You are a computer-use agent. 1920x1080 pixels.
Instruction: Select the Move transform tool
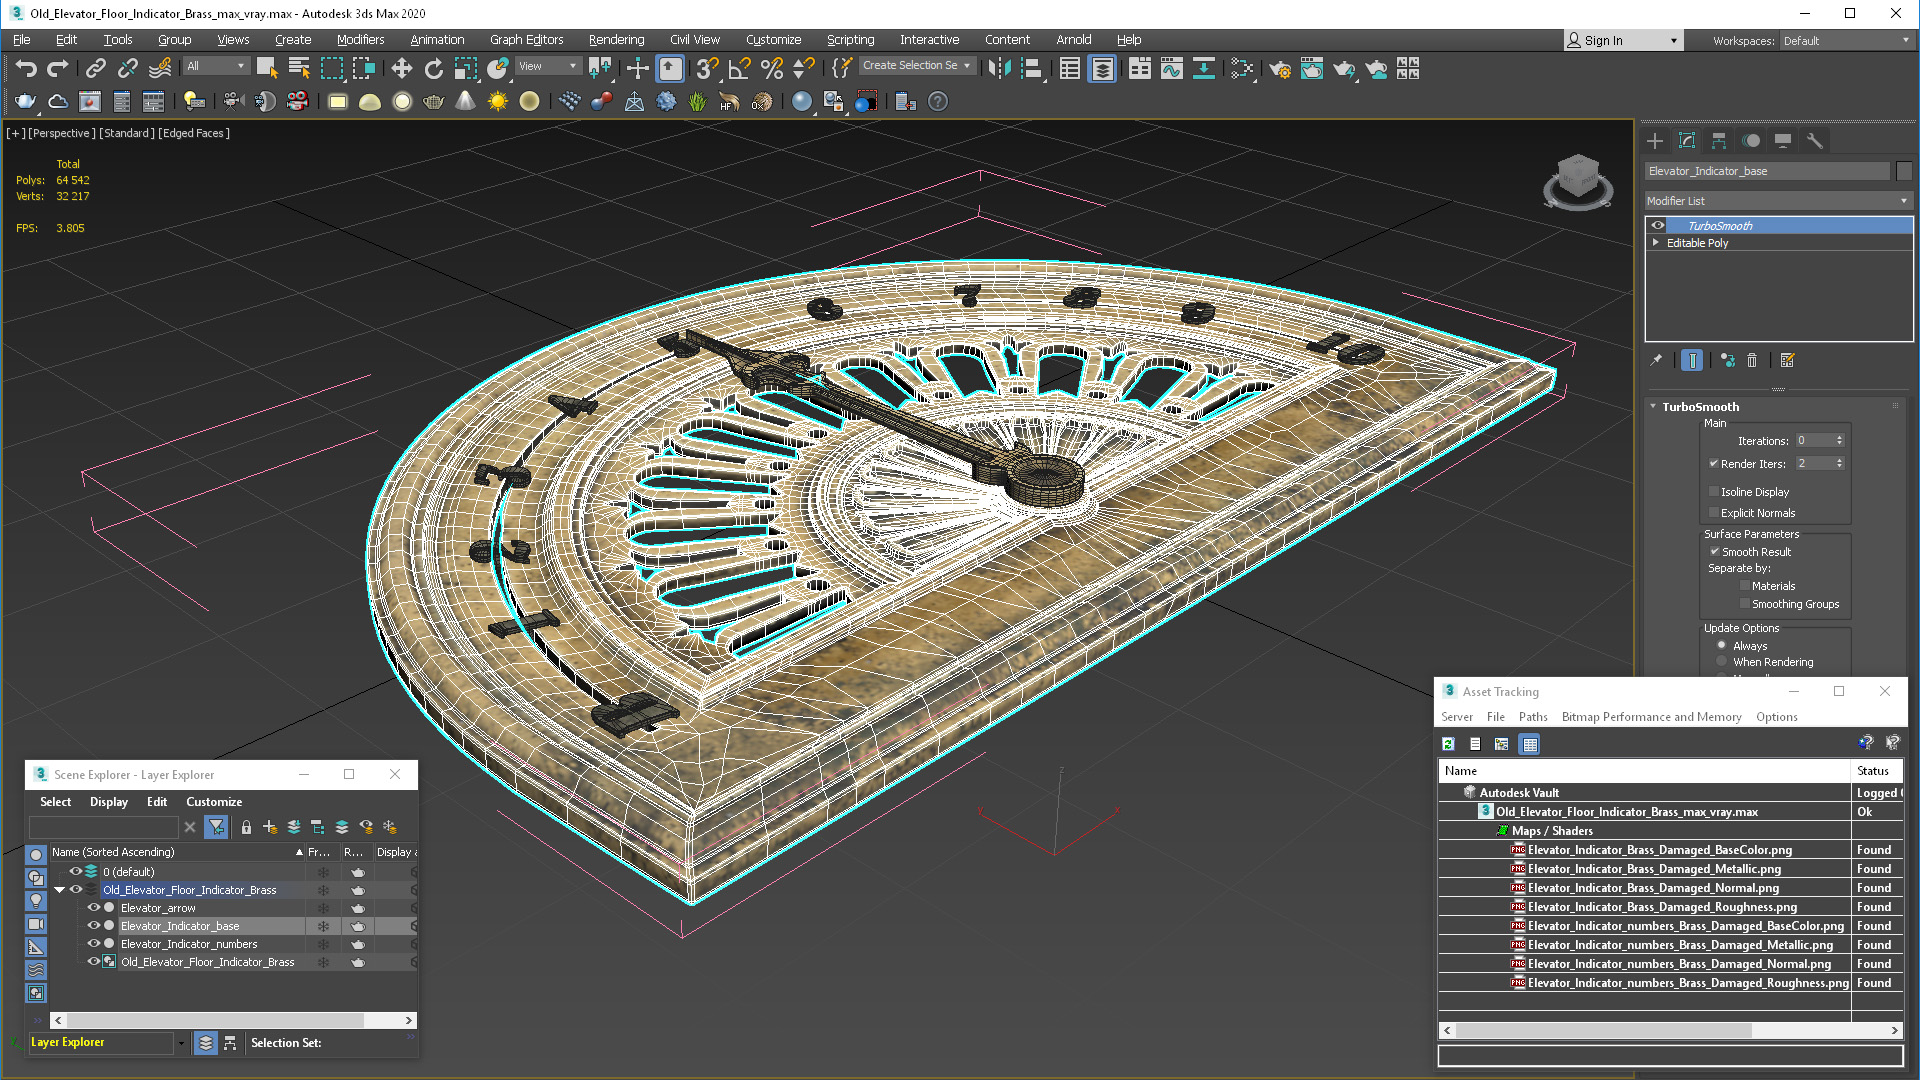[x=401, y=68]
